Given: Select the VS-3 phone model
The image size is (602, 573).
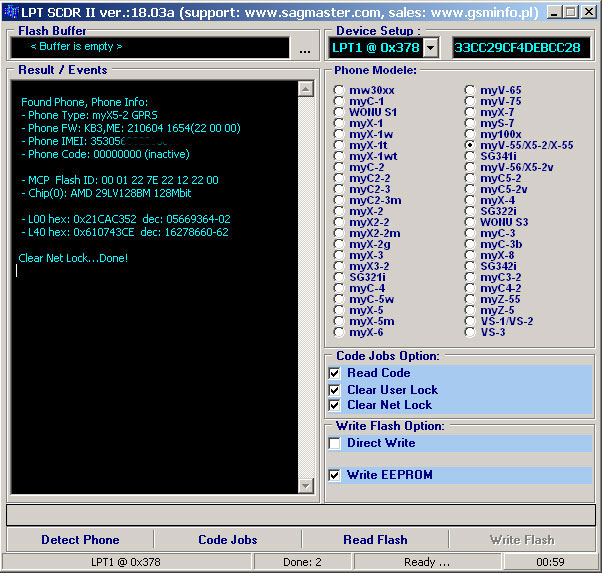Looking at the screenshot, I should tap(470, 333).
